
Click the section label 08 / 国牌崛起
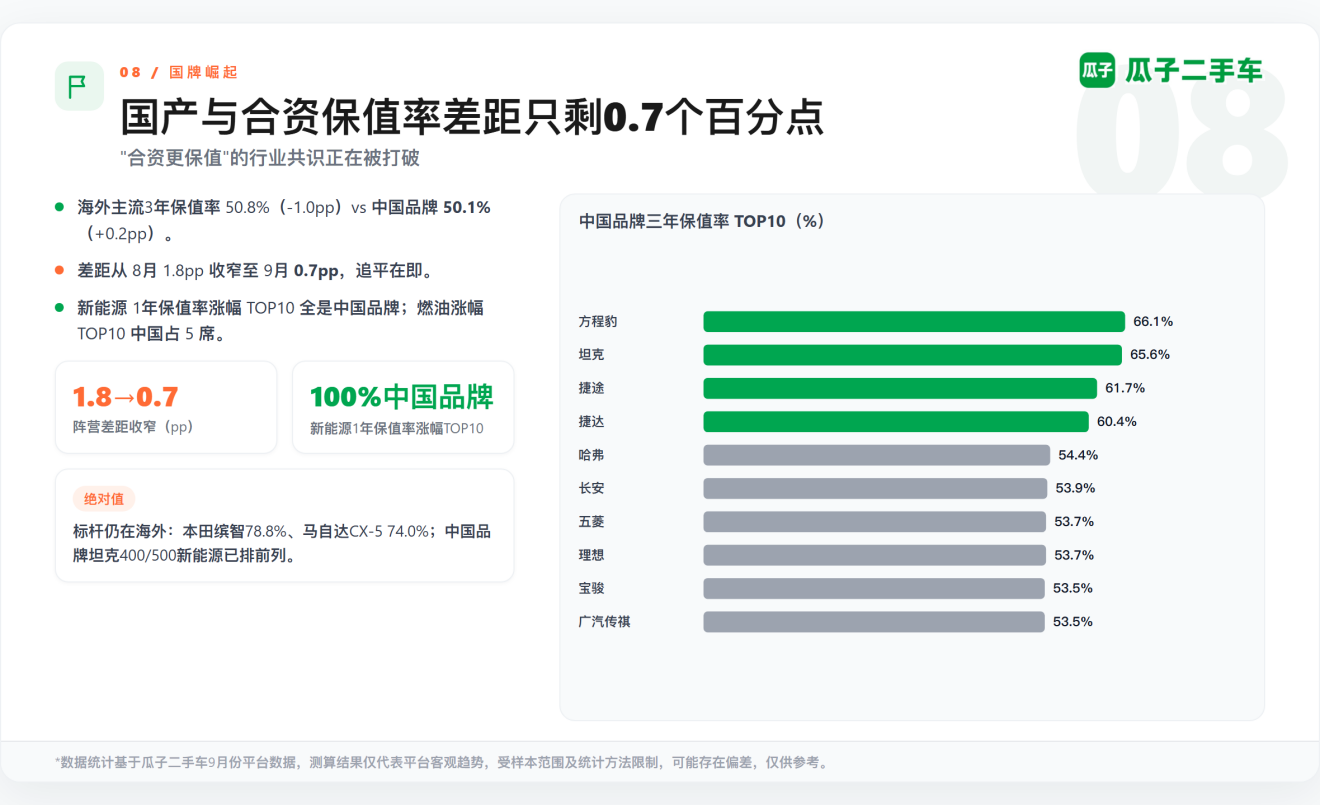pyautogui.click(x=179, y=72)
